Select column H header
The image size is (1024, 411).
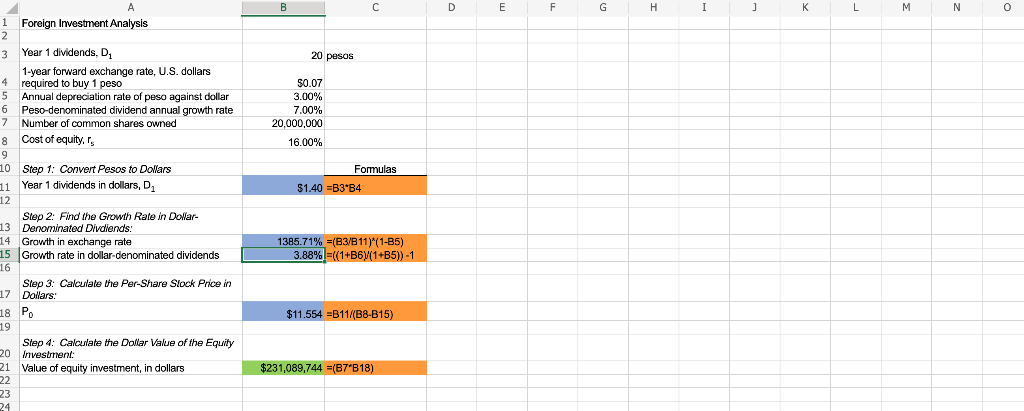[653, 8]
